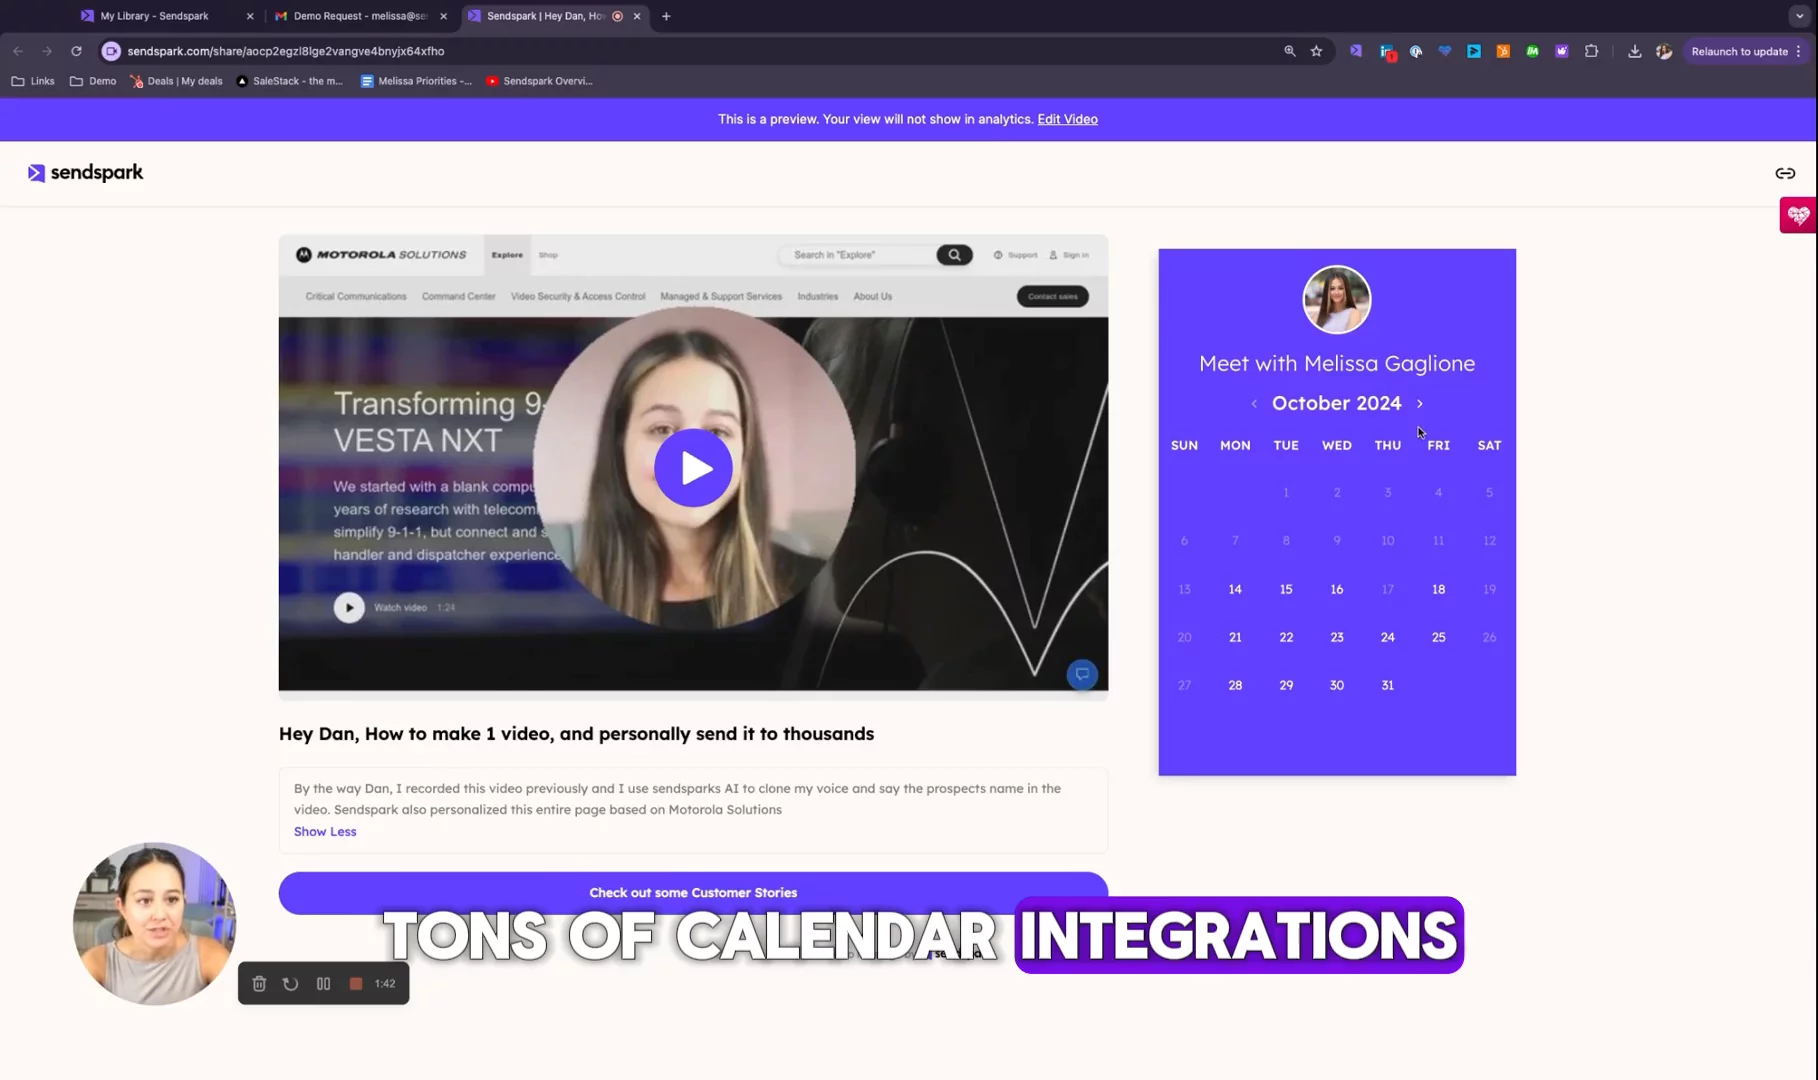This screenshot has height=1080, width=1818.
Task: Click the Relaunch to update button
Action: pyautogui.click(x=1739, y=51)
